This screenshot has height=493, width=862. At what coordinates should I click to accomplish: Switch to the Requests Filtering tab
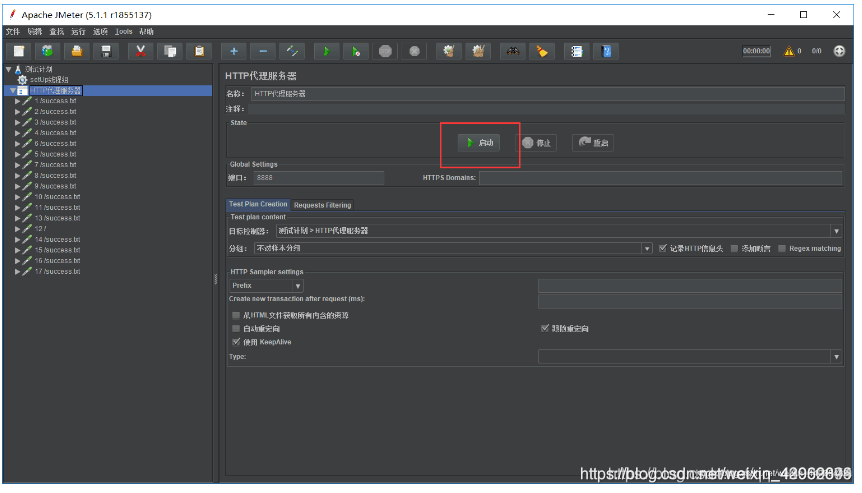322,205
